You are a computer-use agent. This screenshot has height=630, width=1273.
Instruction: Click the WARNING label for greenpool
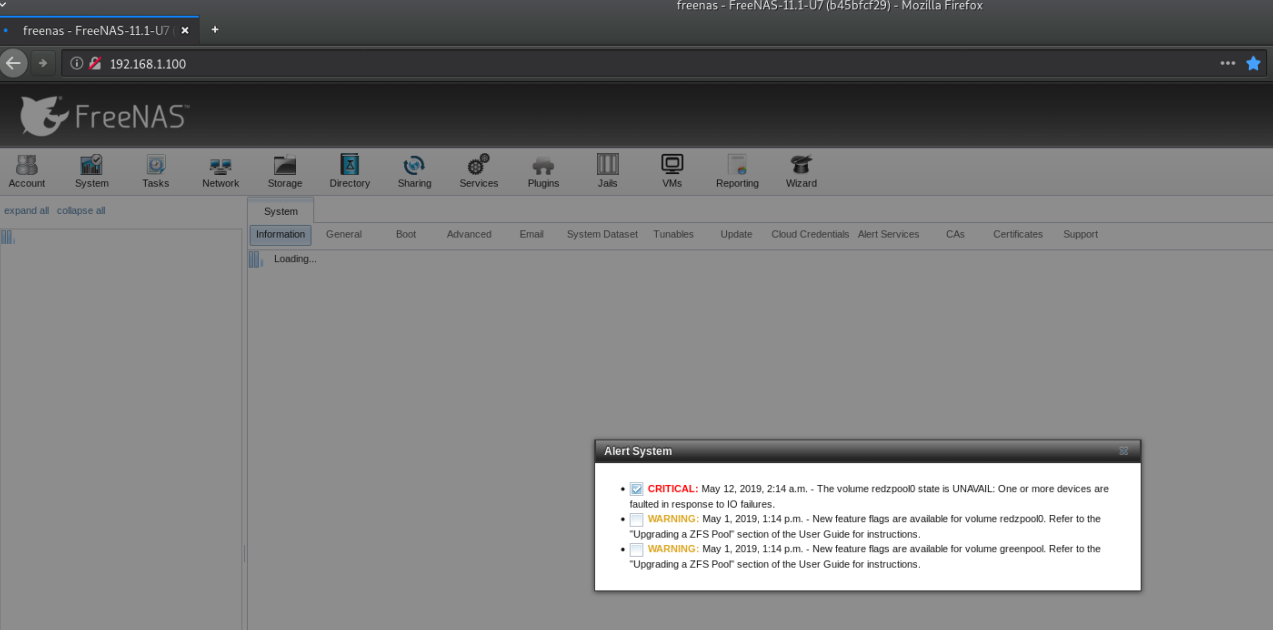tap(673, 549)
